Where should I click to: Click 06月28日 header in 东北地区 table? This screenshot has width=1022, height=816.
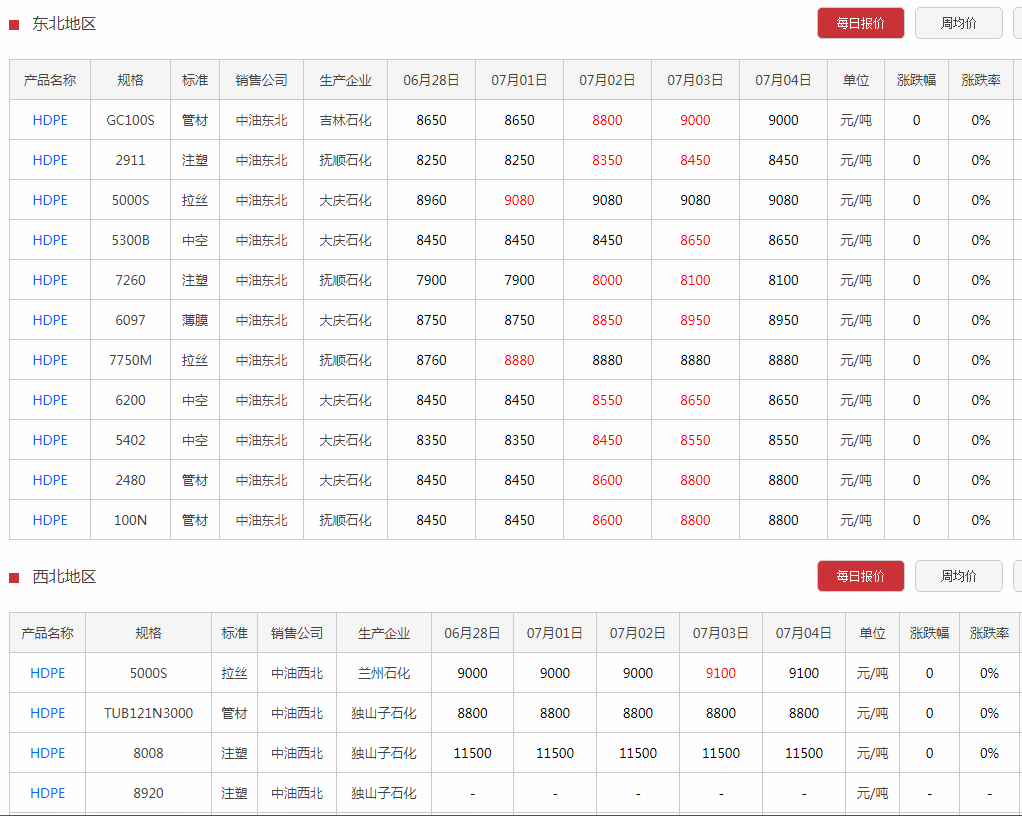431,80
